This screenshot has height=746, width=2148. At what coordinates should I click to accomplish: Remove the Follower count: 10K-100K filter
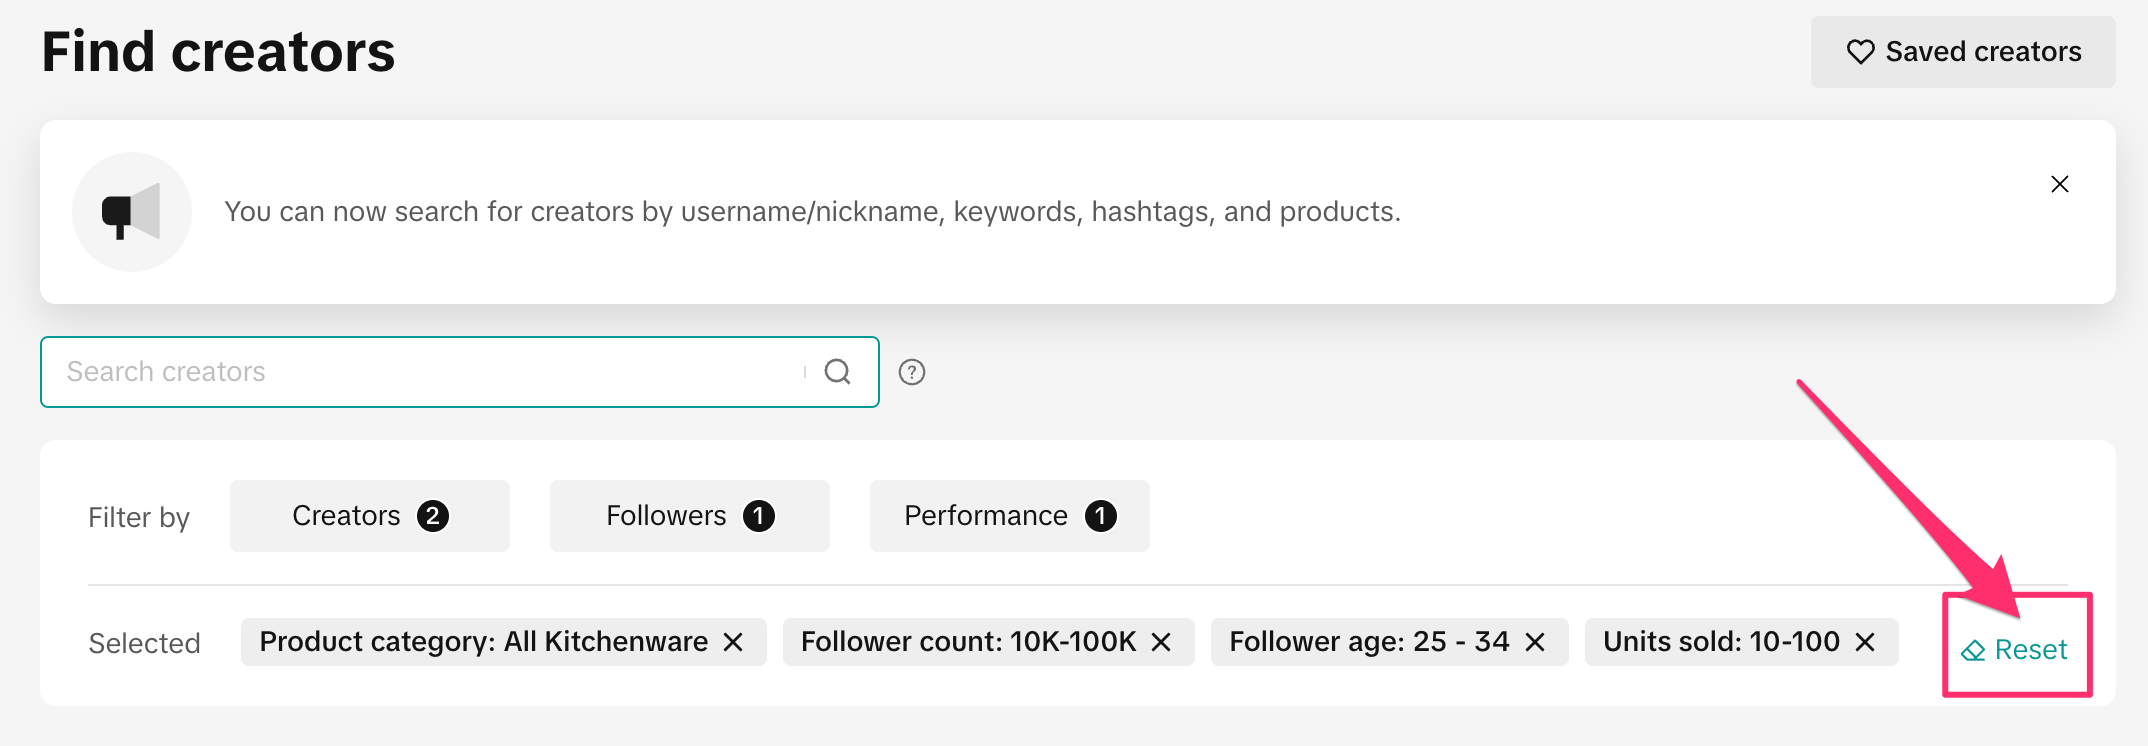tap(1161, 642)
